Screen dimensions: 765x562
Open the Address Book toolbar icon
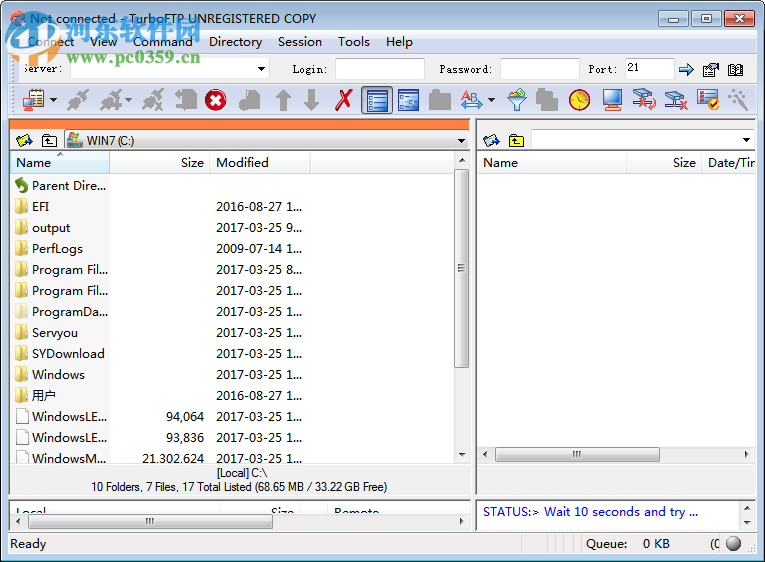click(34, 100)
